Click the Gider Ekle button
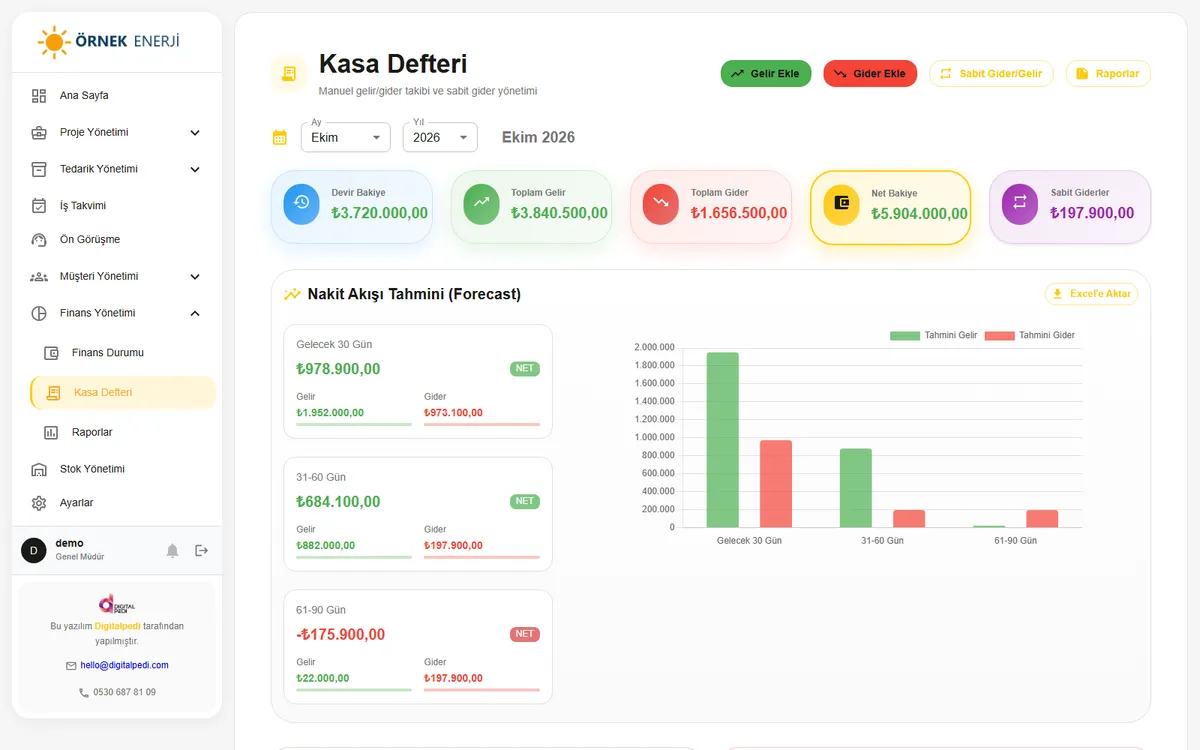This screenshot has height=750, width=1200. [x=870, y=74]
